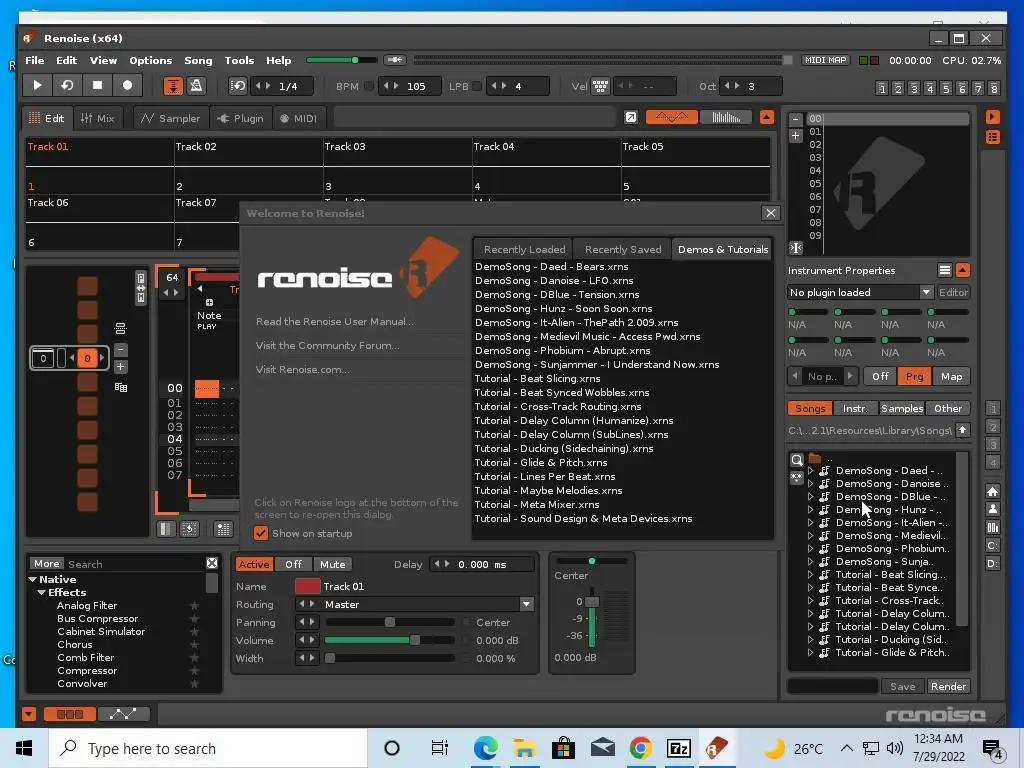Viewport: 1024px width, 768px height.
Task: Select Tutorial - Beat Slicing.xrns in dialog
Action: [537, 379]
